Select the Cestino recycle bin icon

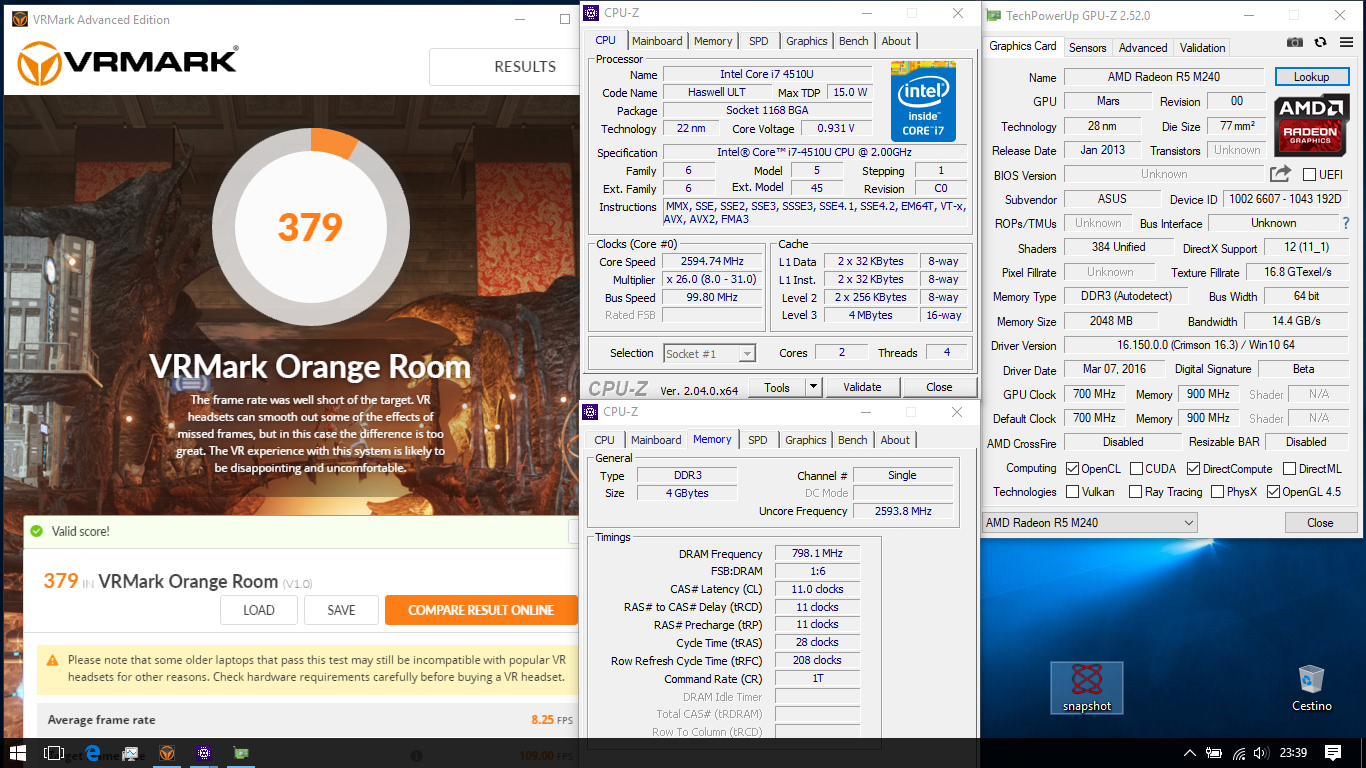[x=1311, y=688]
